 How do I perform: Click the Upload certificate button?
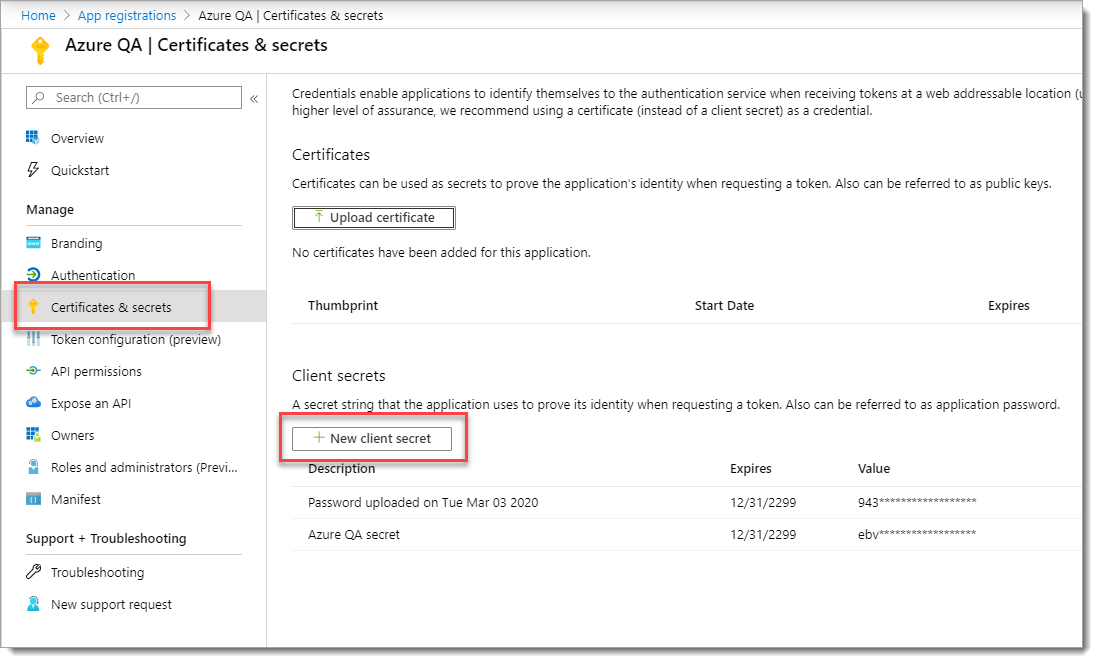(x=373, y=217)
